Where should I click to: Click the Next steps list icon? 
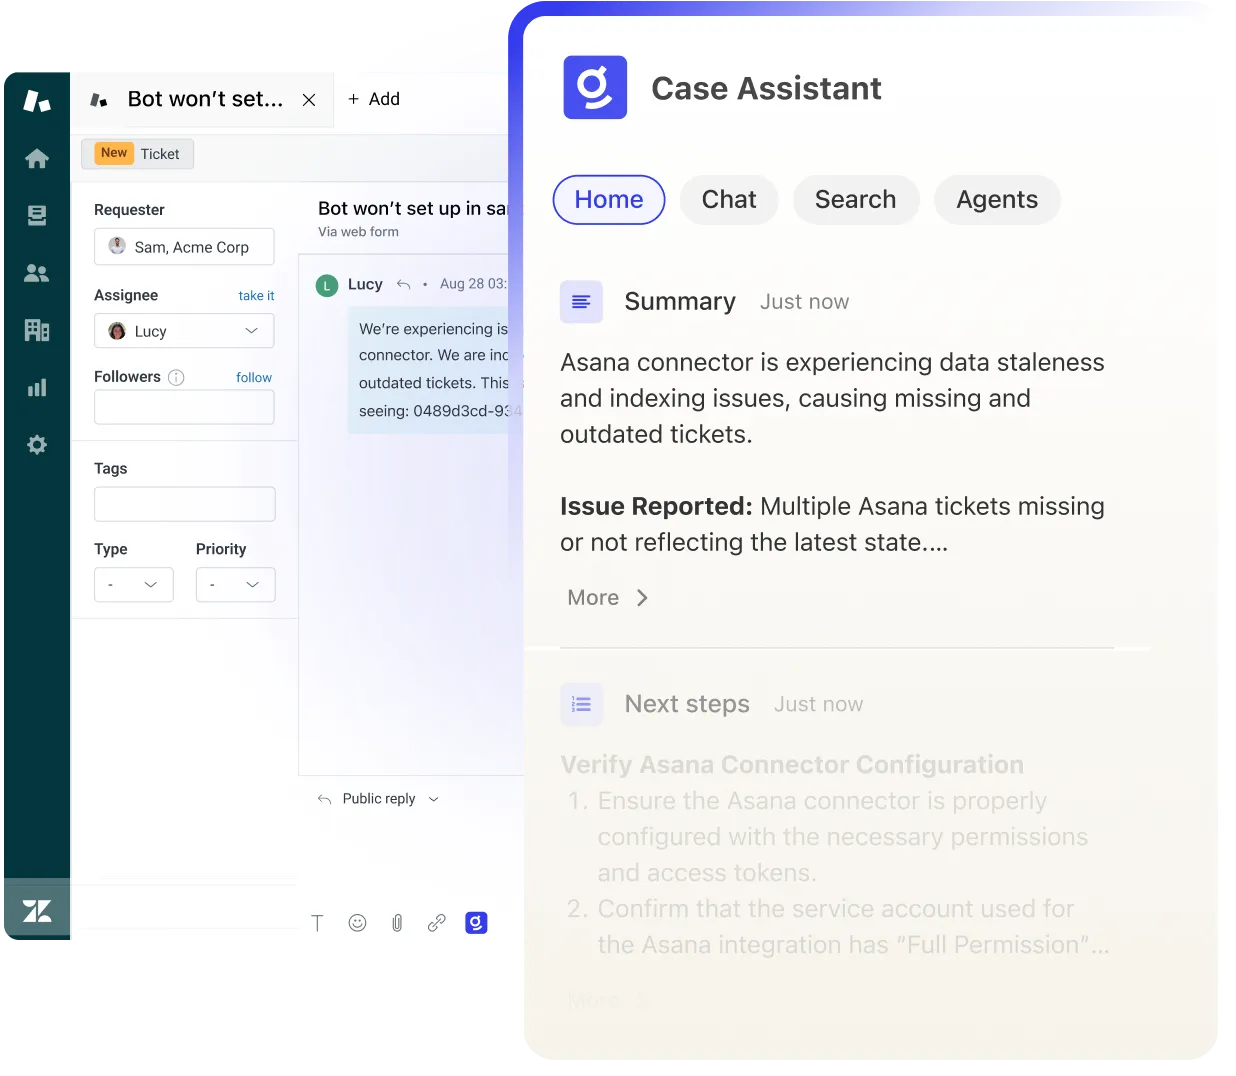tap(581, 704)
